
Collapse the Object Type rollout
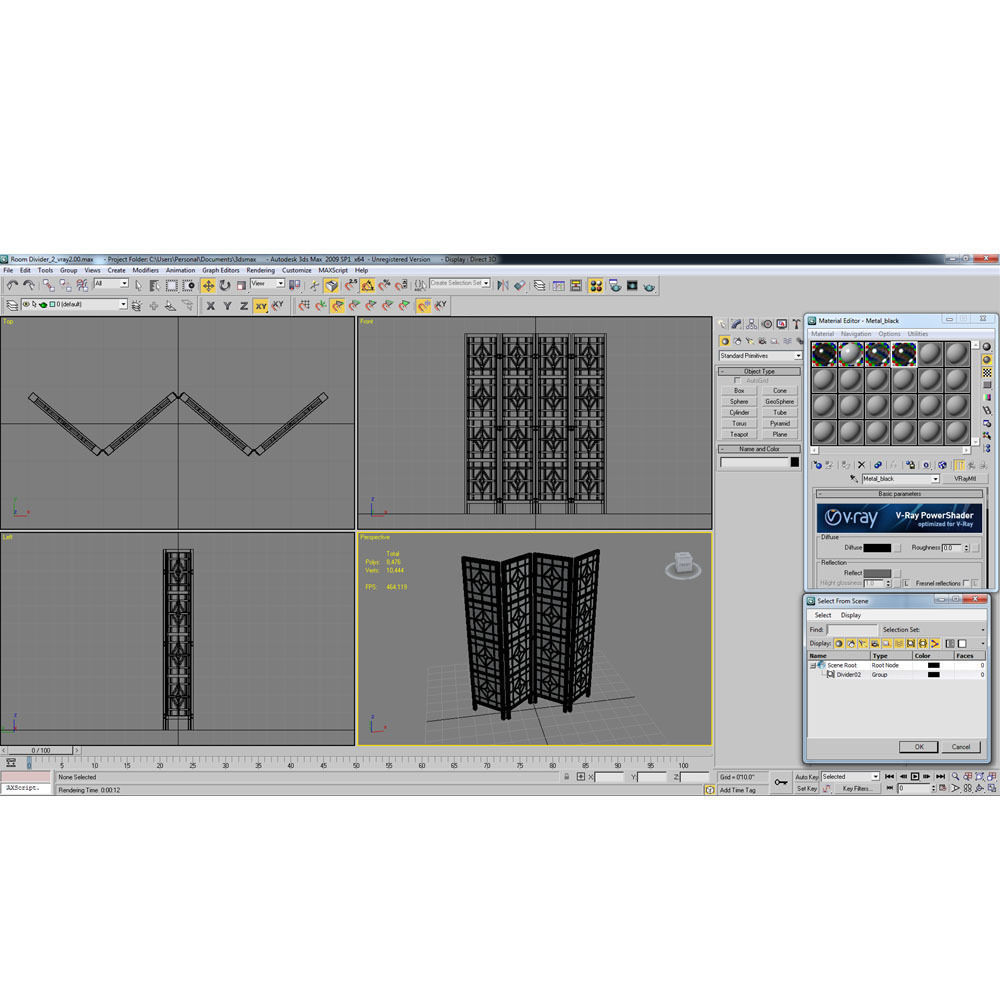(x=759, y=371)
